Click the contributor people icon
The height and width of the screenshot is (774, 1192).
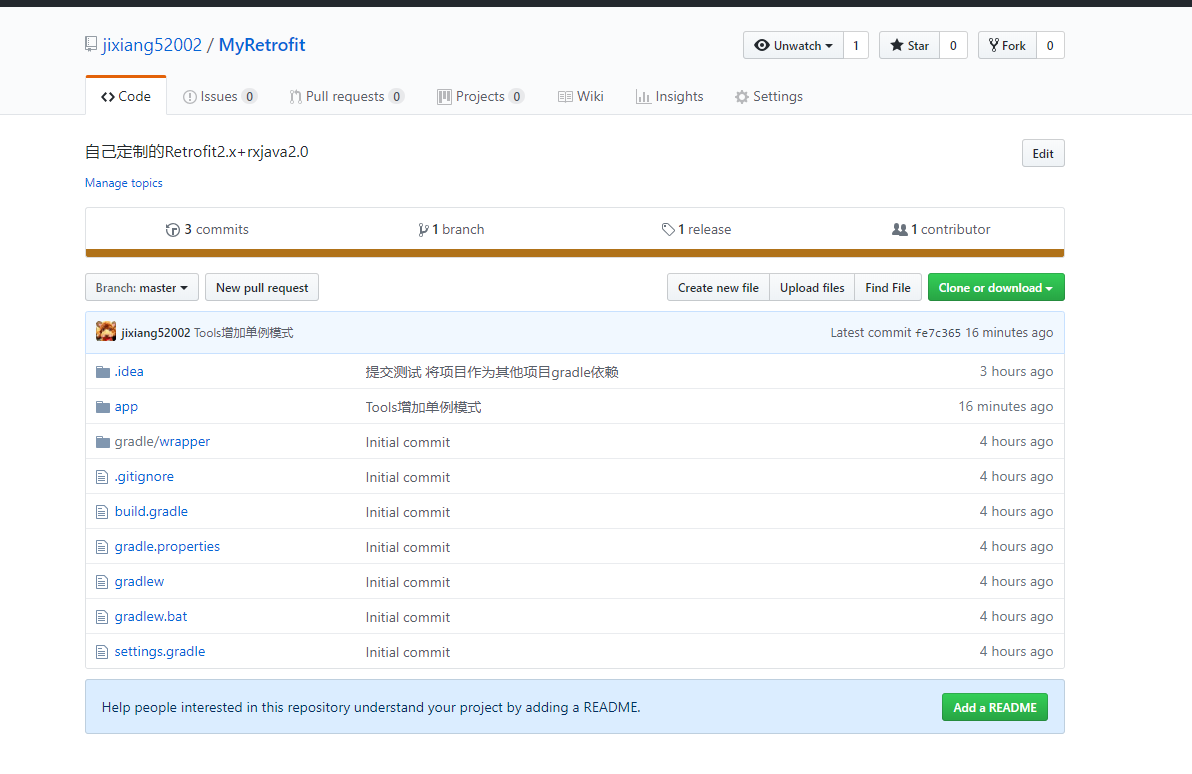pos(899,230)
